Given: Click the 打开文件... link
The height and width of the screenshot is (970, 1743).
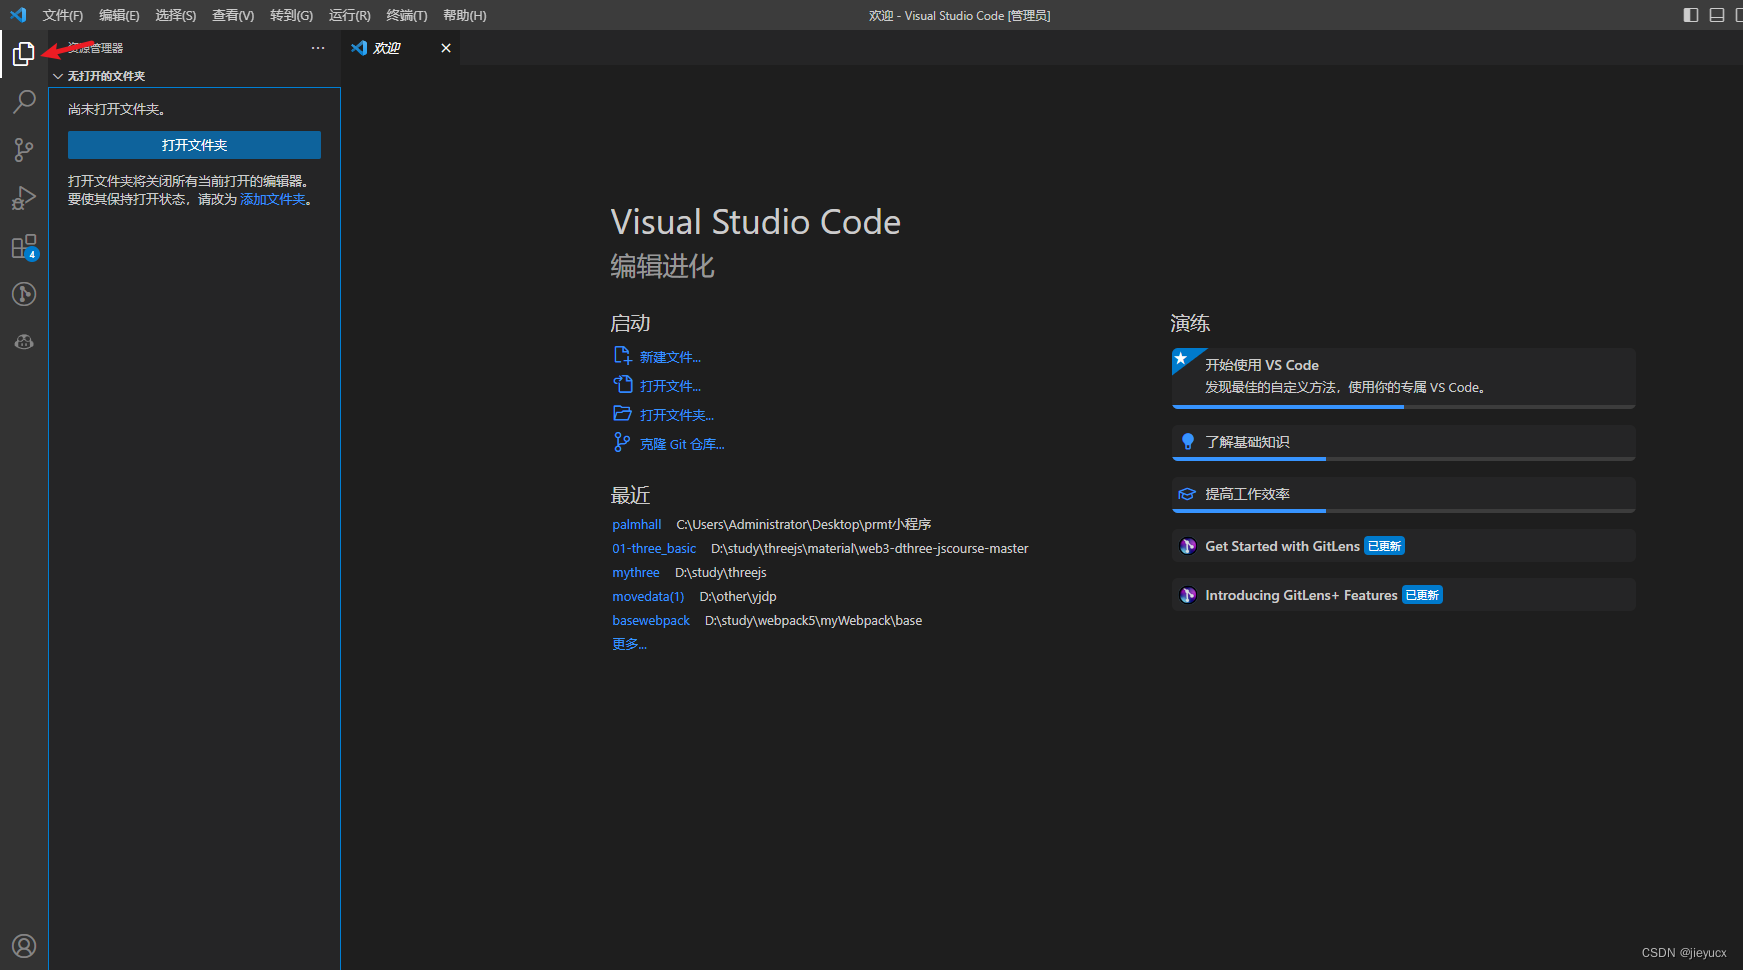Looking at the screenshot, I should click(x=670, y=386).
